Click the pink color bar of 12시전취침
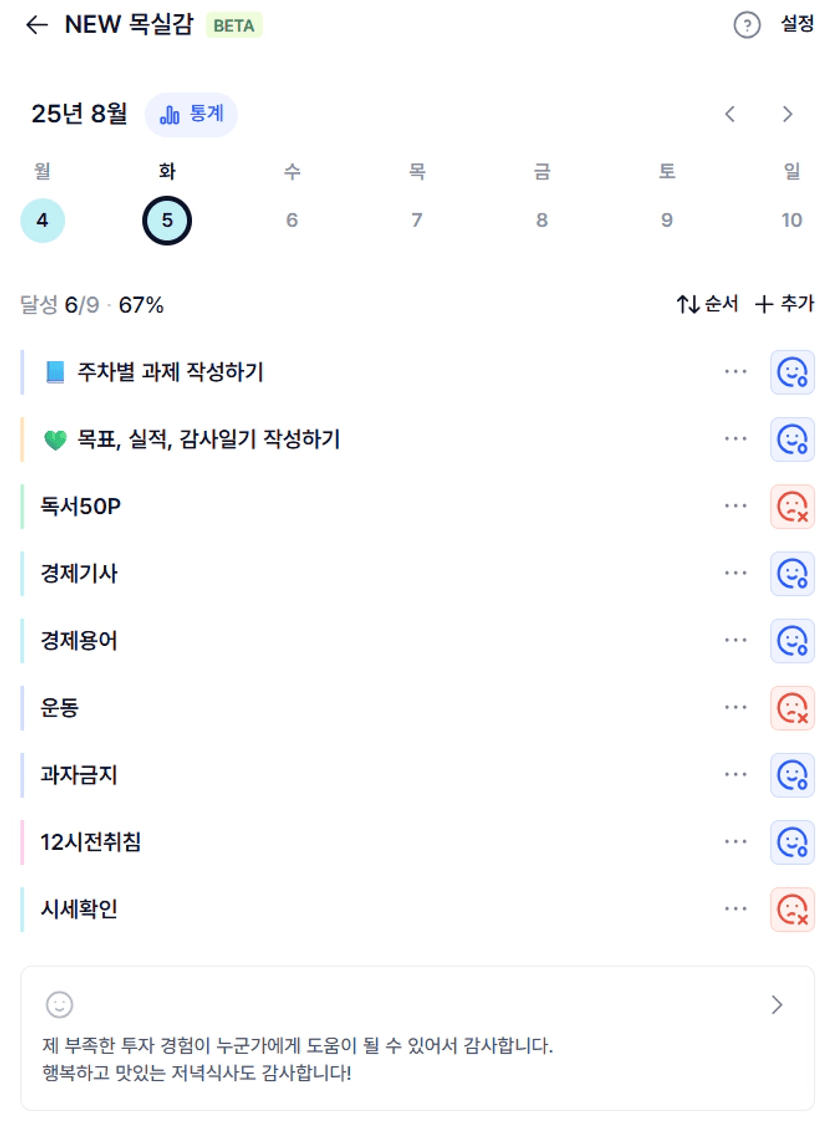Image resolution: width=827 pixels, height=1122 pixels. click(22, 842)
